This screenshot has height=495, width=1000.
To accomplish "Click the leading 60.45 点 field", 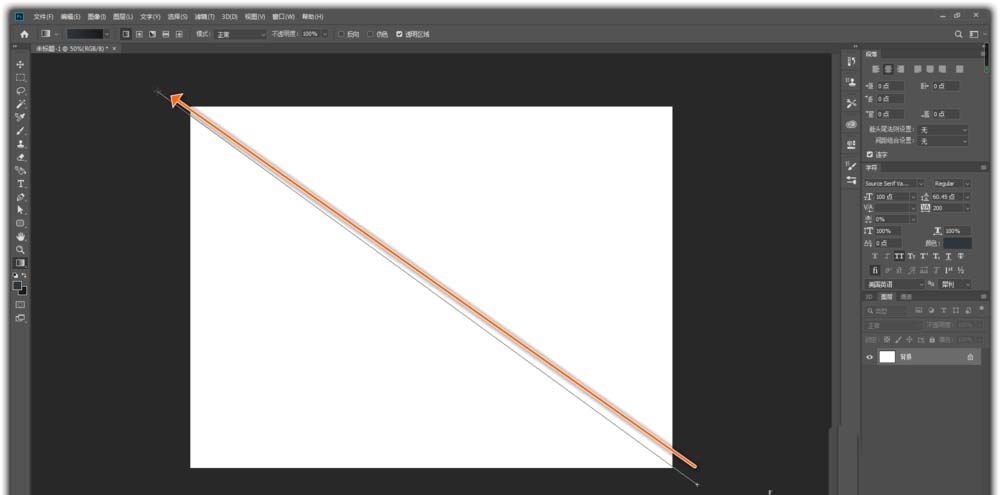I will tap(946, 197).
